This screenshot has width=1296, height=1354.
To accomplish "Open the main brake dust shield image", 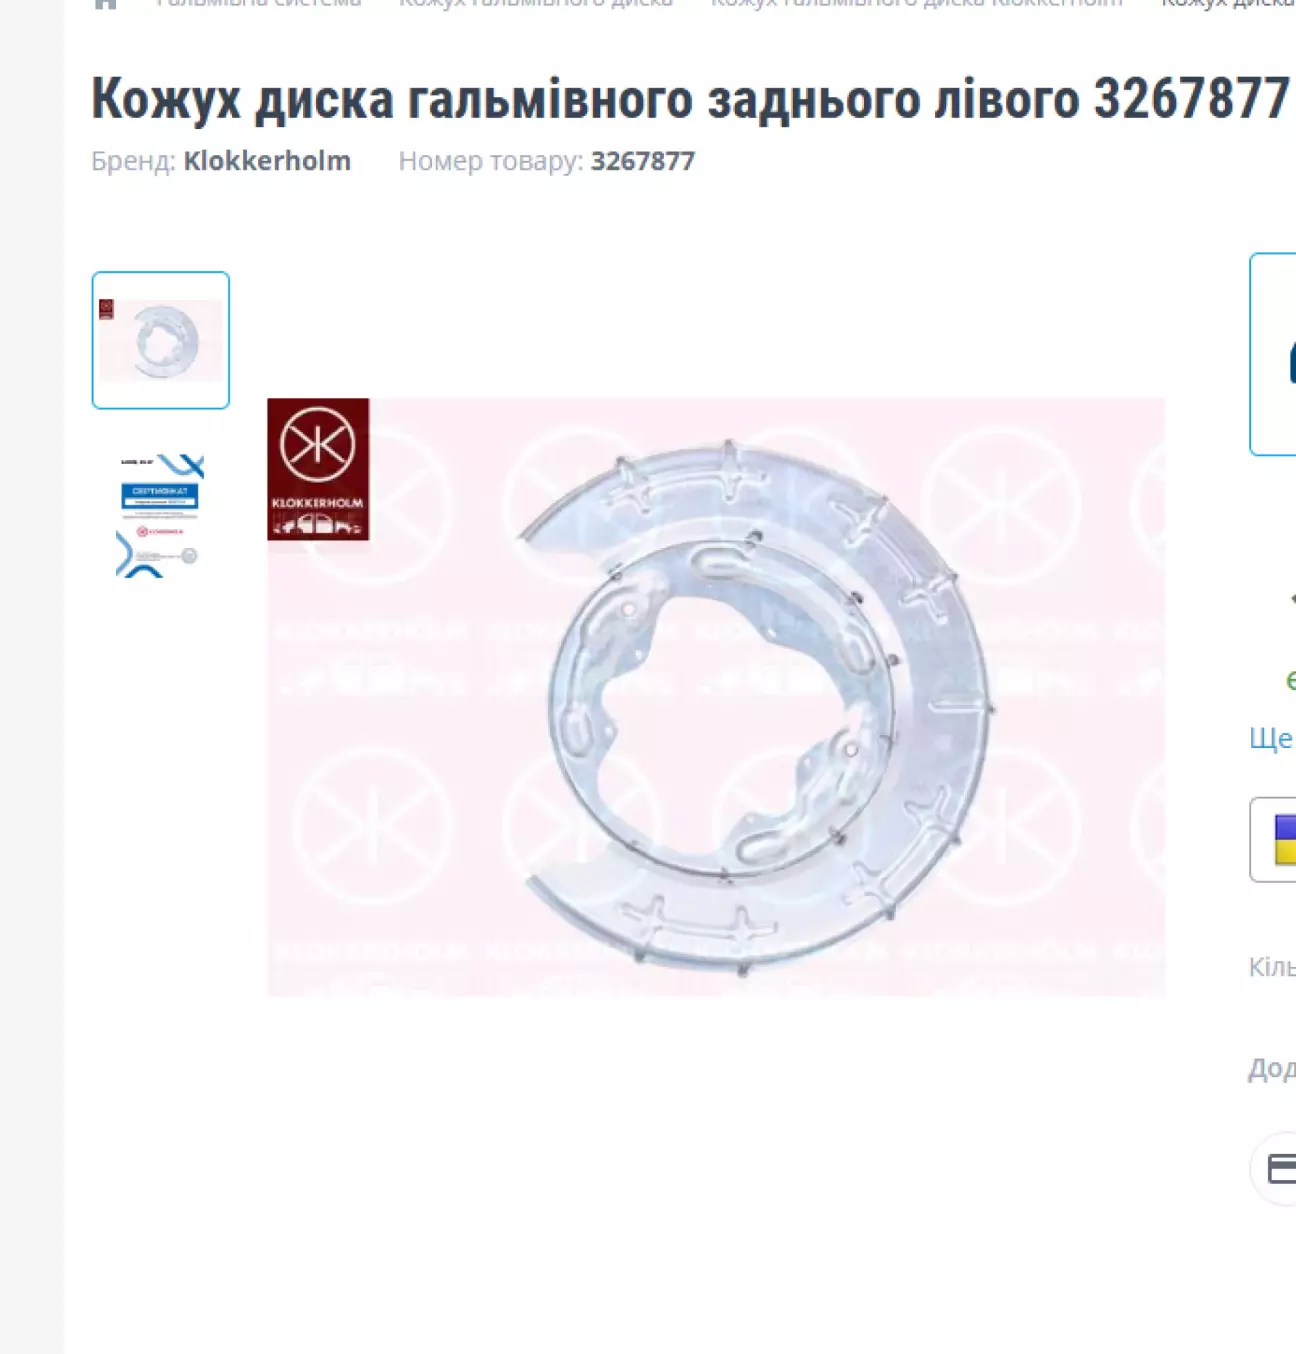I will pos(716,697).
